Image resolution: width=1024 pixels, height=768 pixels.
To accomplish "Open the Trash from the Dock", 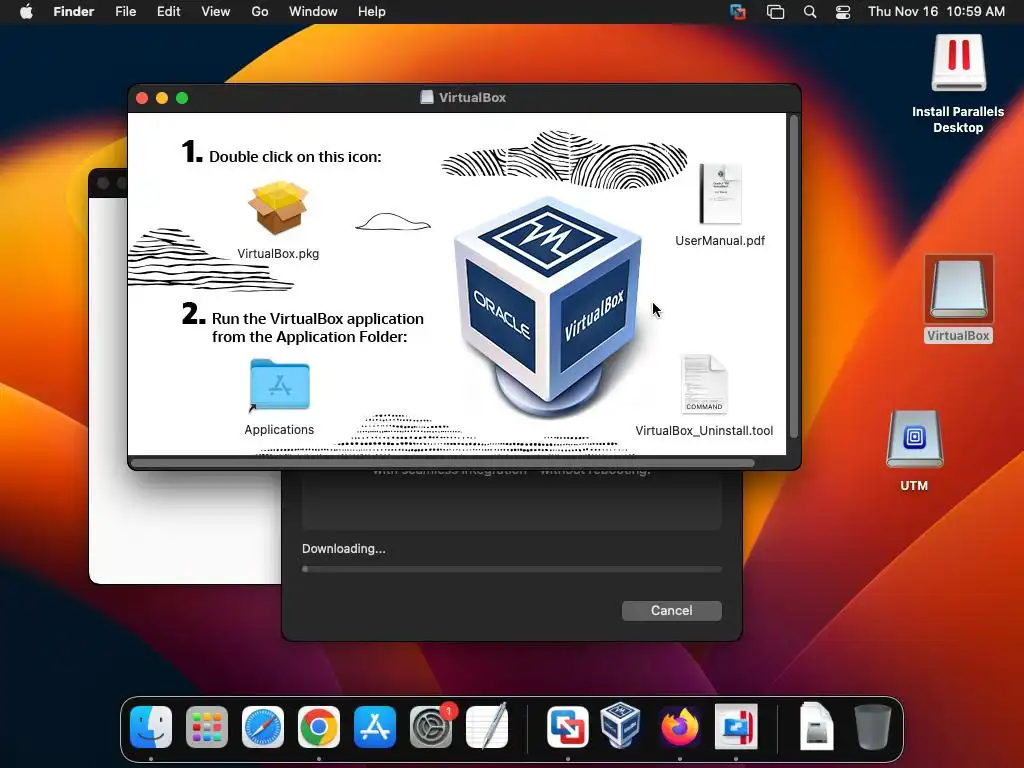I will point(872,727).
